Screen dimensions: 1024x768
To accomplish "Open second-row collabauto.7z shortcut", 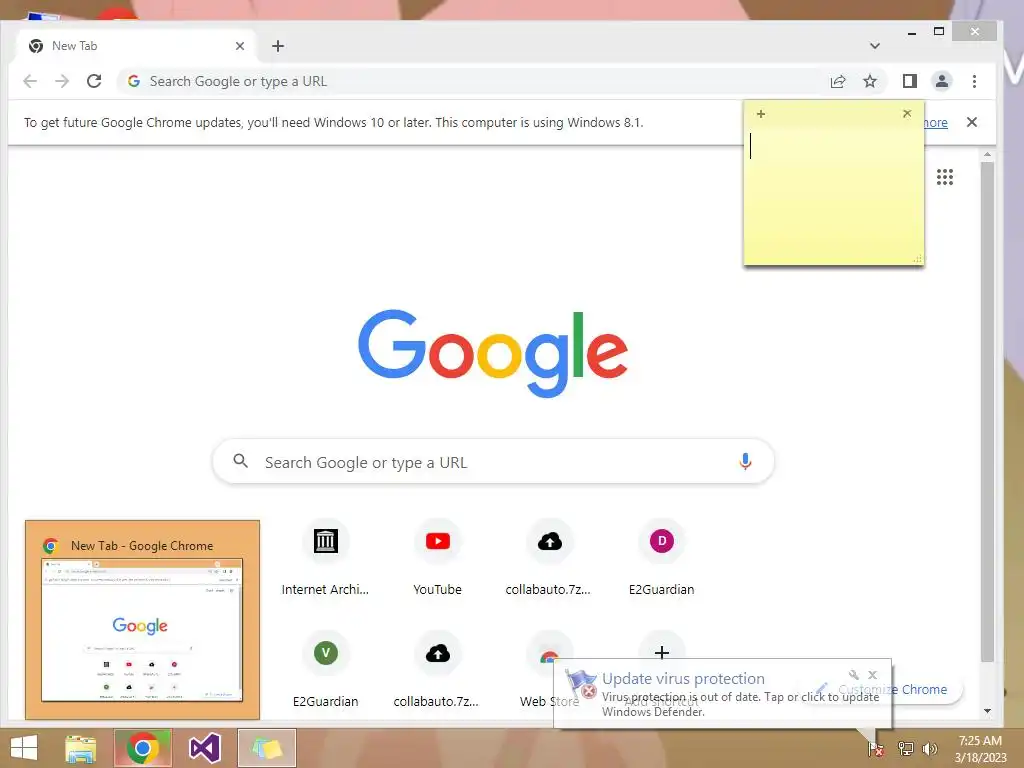I will [437, 671].
